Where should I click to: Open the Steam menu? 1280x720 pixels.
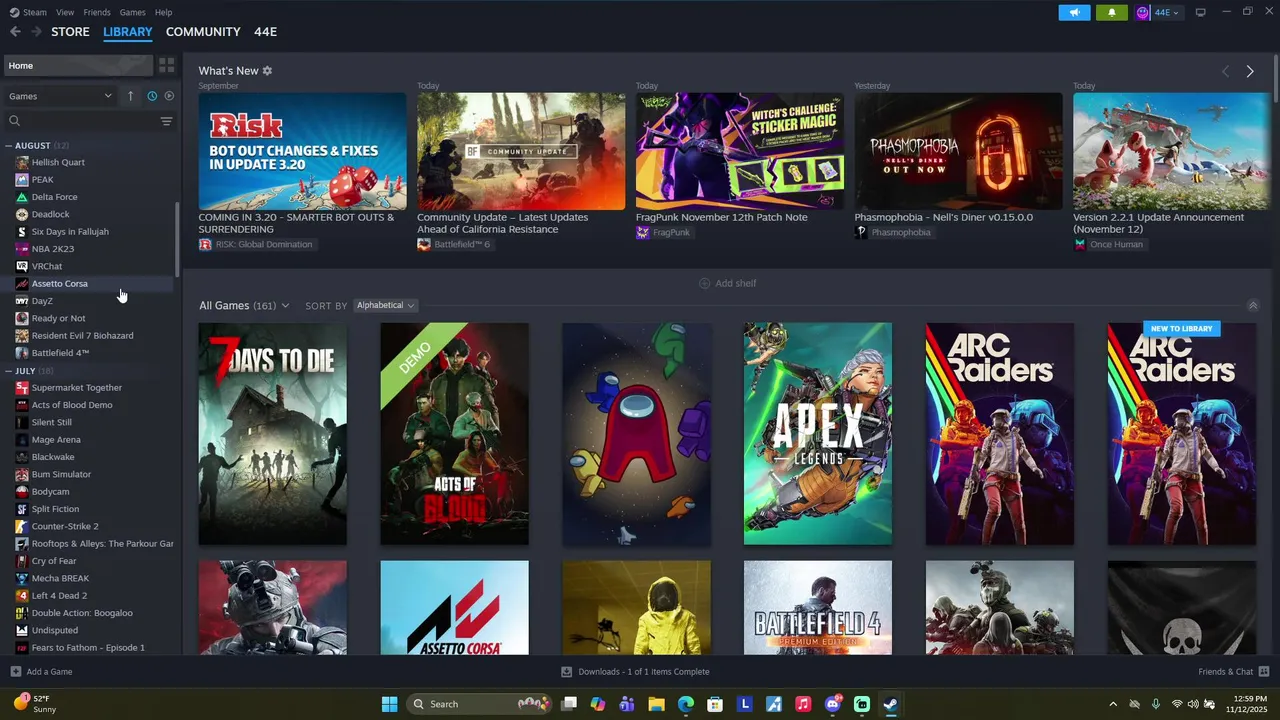[x=35, y=12]
